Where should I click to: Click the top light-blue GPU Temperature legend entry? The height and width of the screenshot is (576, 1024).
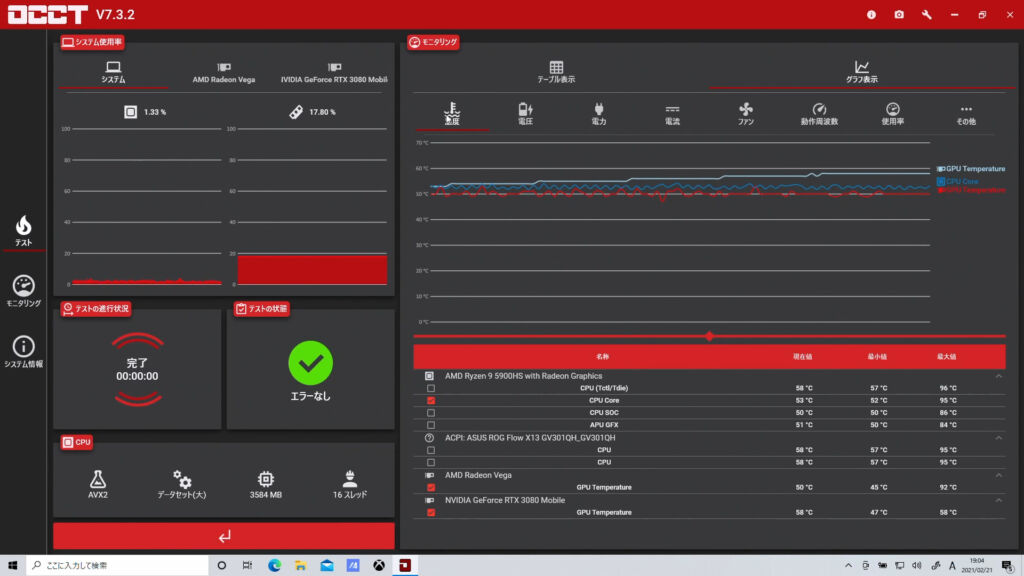(971, 168)
